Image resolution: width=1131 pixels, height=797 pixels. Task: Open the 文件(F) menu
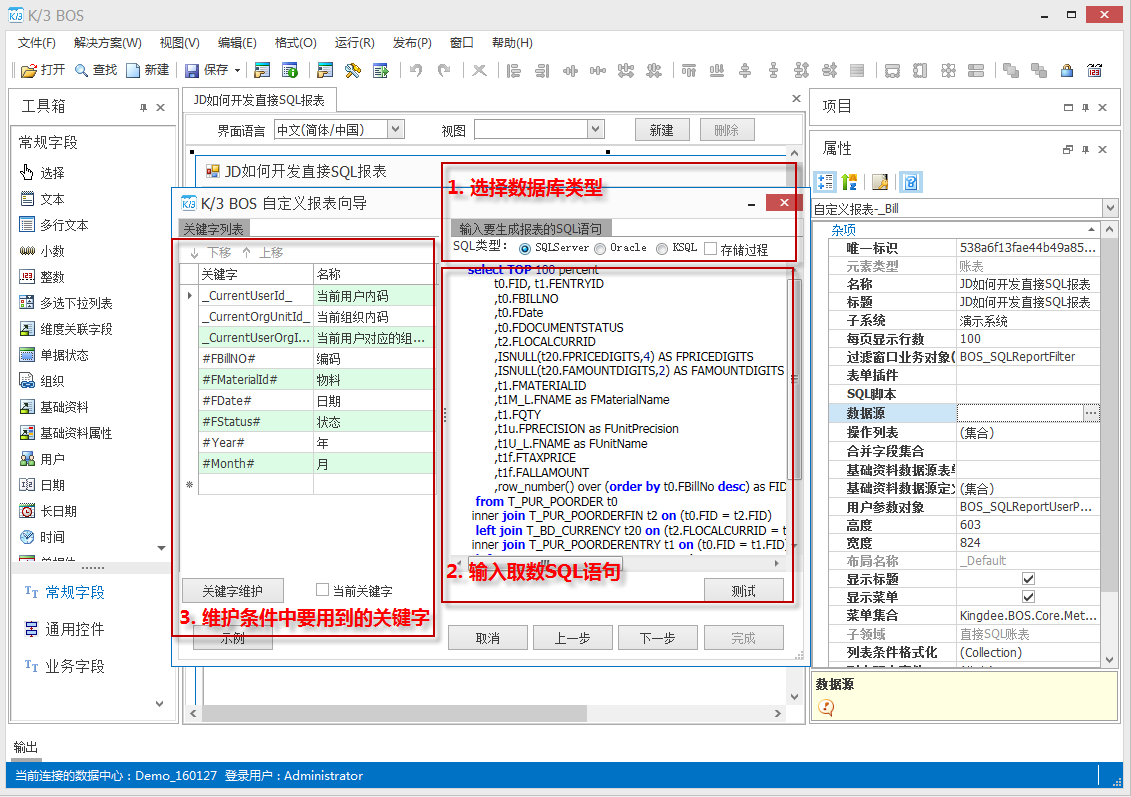point(37,43)
